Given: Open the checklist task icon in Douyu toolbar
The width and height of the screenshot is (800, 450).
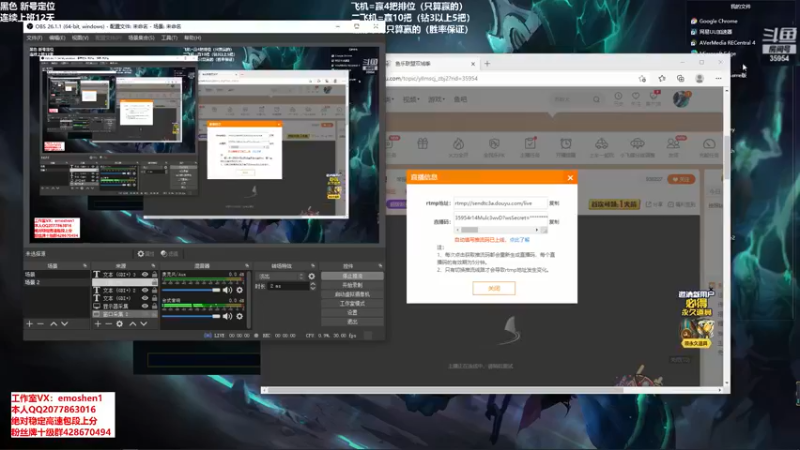Looking at the screenshot, I should pos(530,144).
